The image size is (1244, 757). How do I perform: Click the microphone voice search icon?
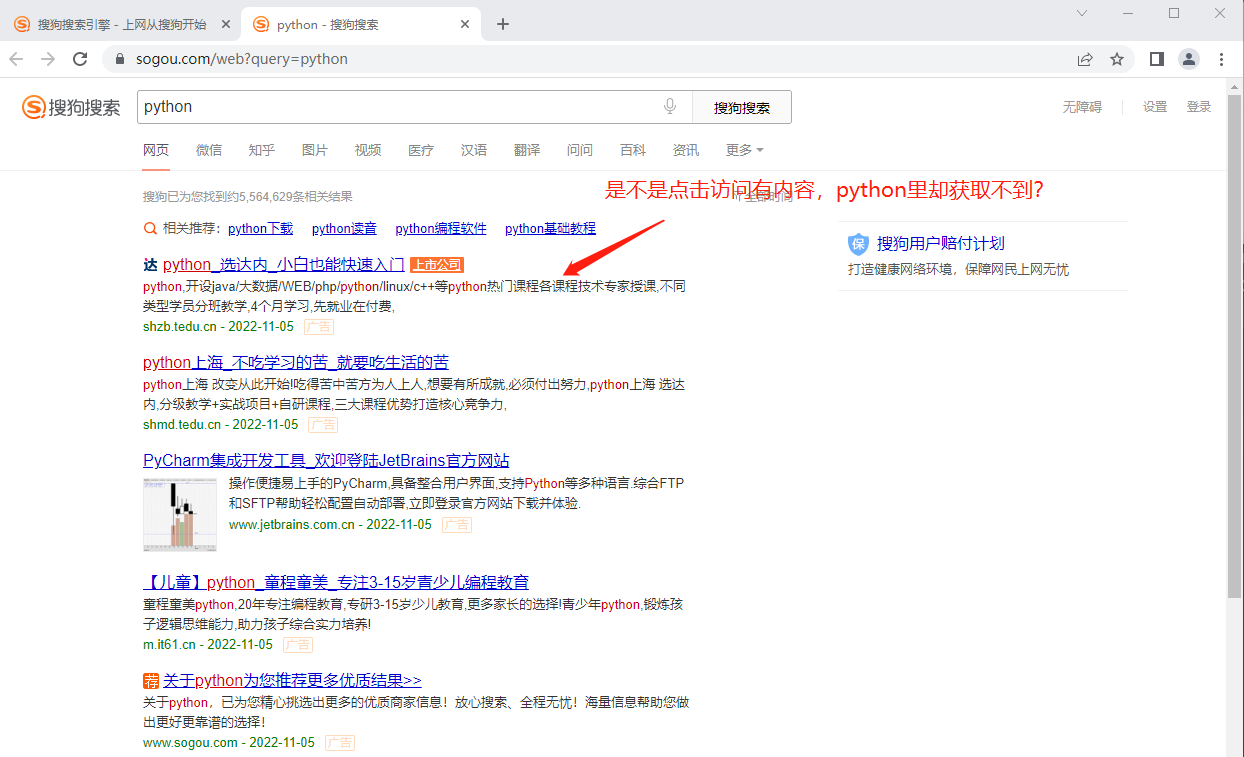tap(670, 107)
